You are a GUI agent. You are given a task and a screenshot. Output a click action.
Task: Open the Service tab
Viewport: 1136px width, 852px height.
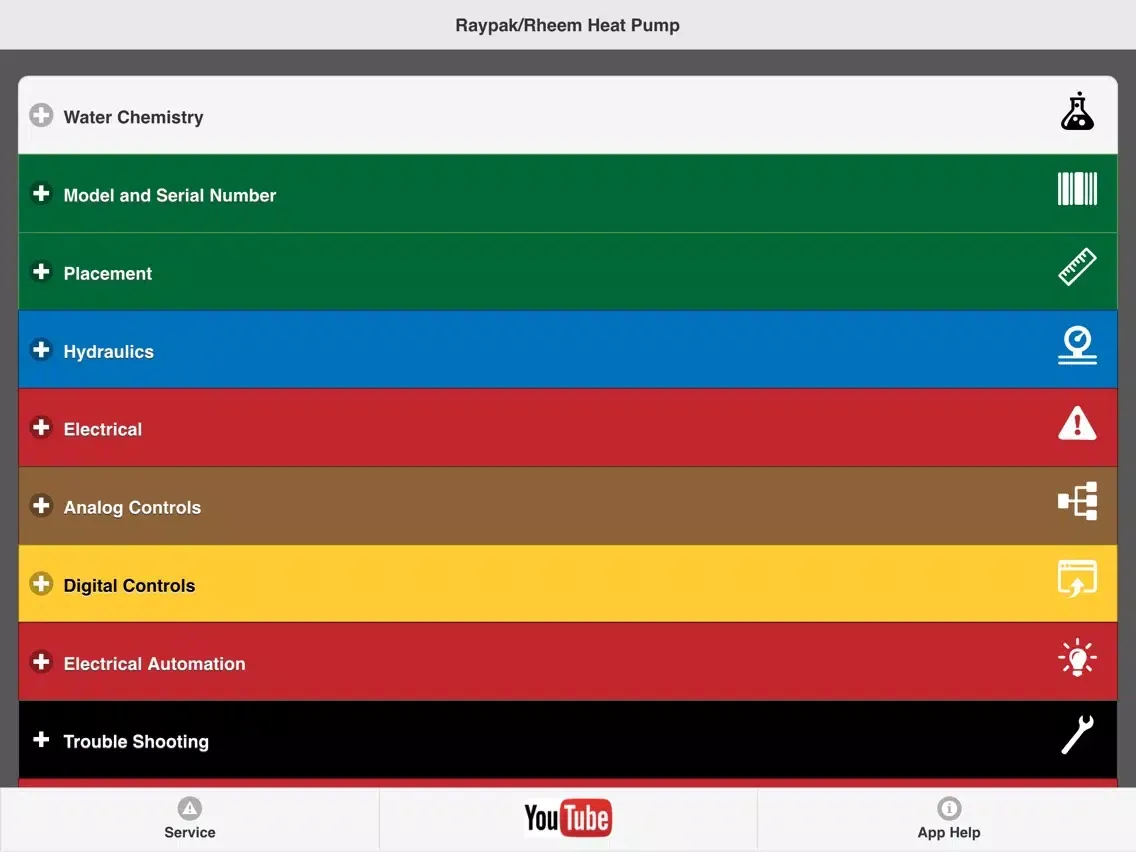190,819
